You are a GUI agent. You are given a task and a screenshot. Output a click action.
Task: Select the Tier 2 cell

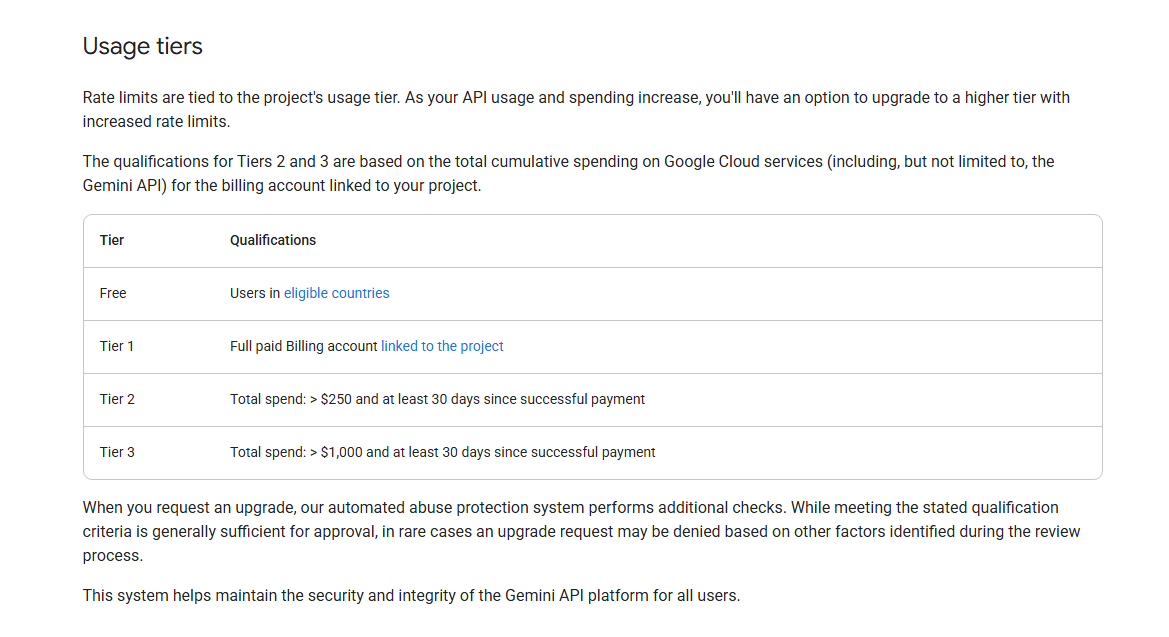coord(117,399)
